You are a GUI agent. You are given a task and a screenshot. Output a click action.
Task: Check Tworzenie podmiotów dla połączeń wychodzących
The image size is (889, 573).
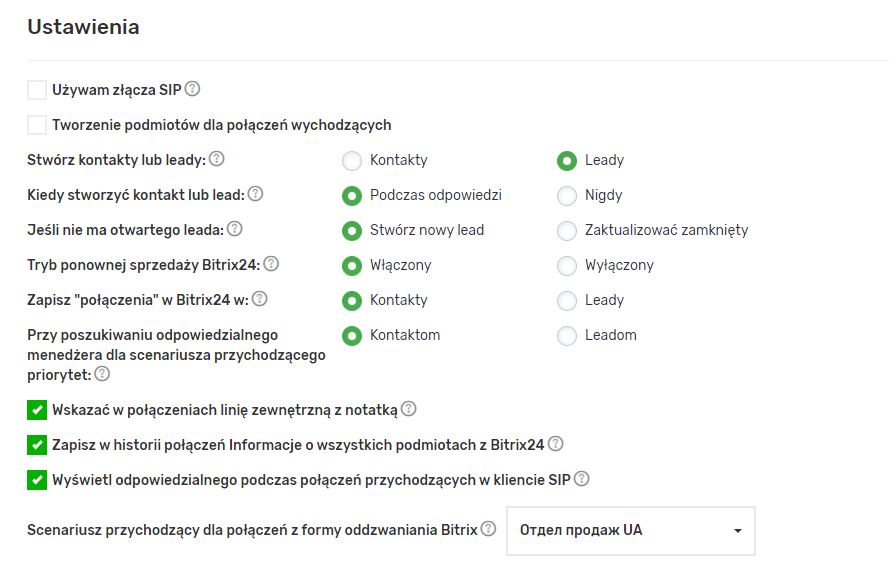point(37,125)
